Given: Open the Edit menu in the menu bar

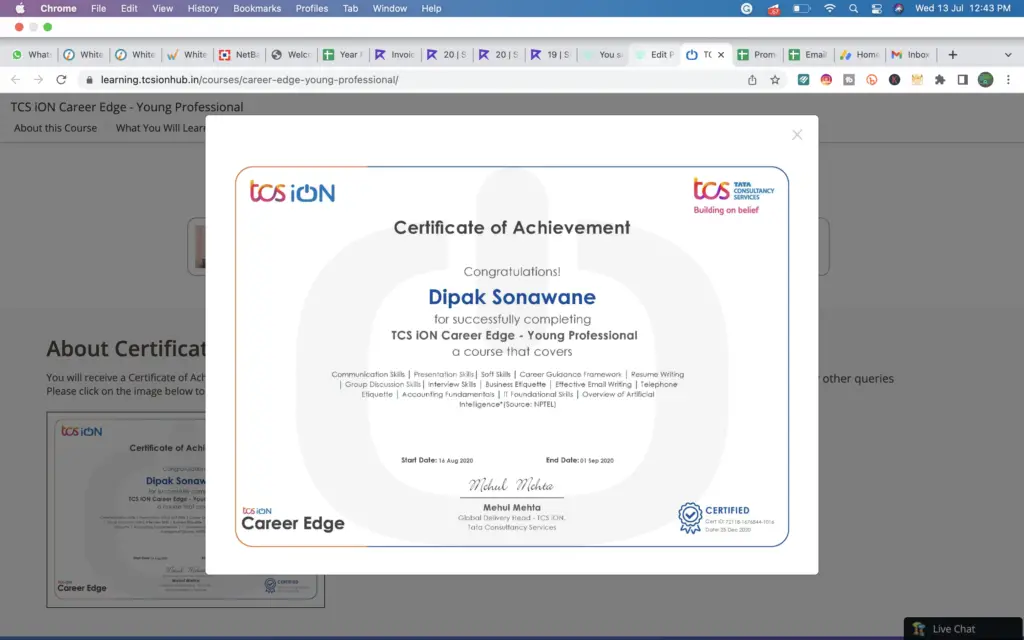Looking at the screenshot, I should coord(129,8).
